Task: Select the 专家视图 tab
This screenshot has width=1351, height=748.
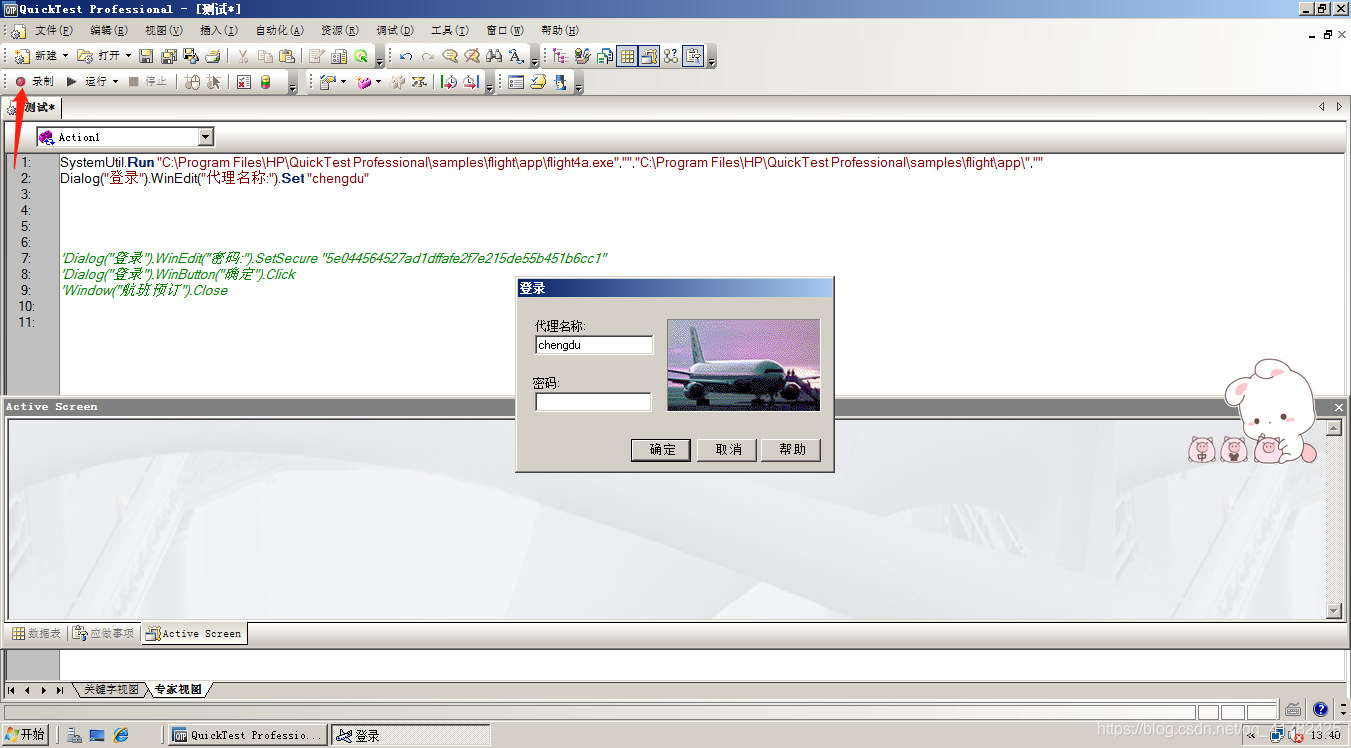Action: 178,690
